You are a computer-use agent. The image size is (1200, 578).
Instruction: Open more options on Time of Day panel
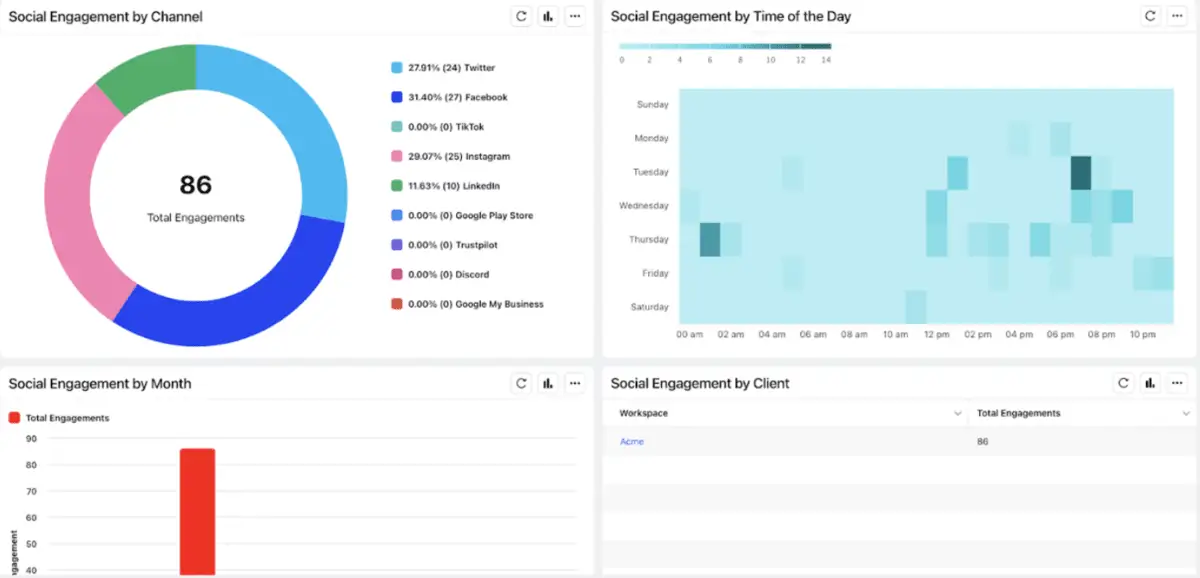pos(1178,16)
